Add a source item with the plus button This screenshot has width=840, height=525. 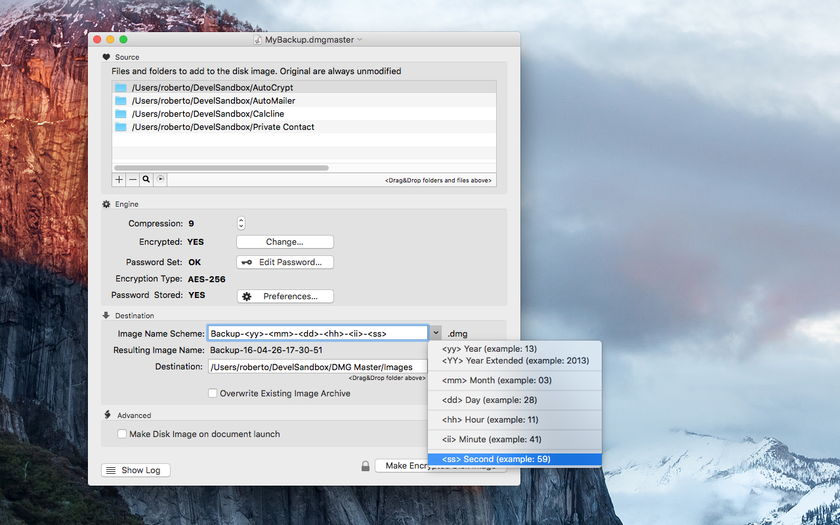(119, 179)
